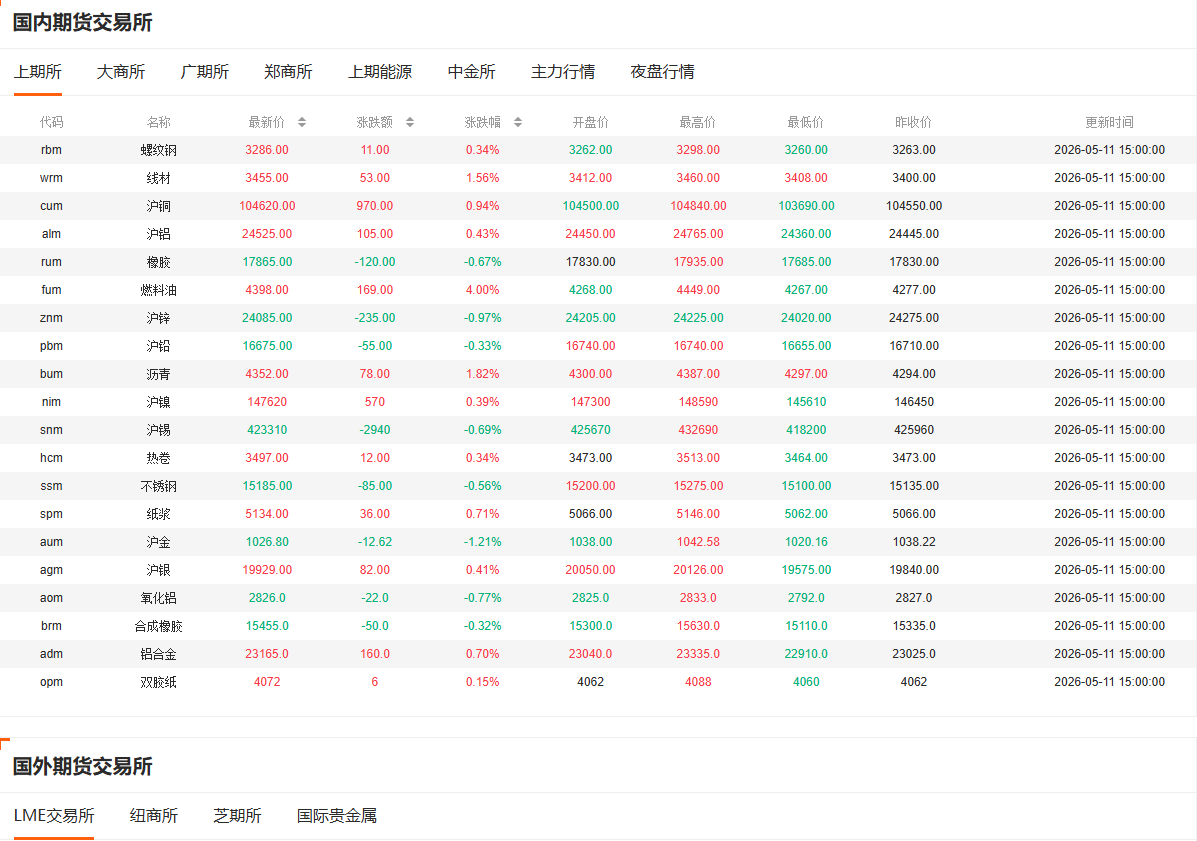Select the 上期所 tab
Viewport: 1197px width, 841px height.
[37, 72]
